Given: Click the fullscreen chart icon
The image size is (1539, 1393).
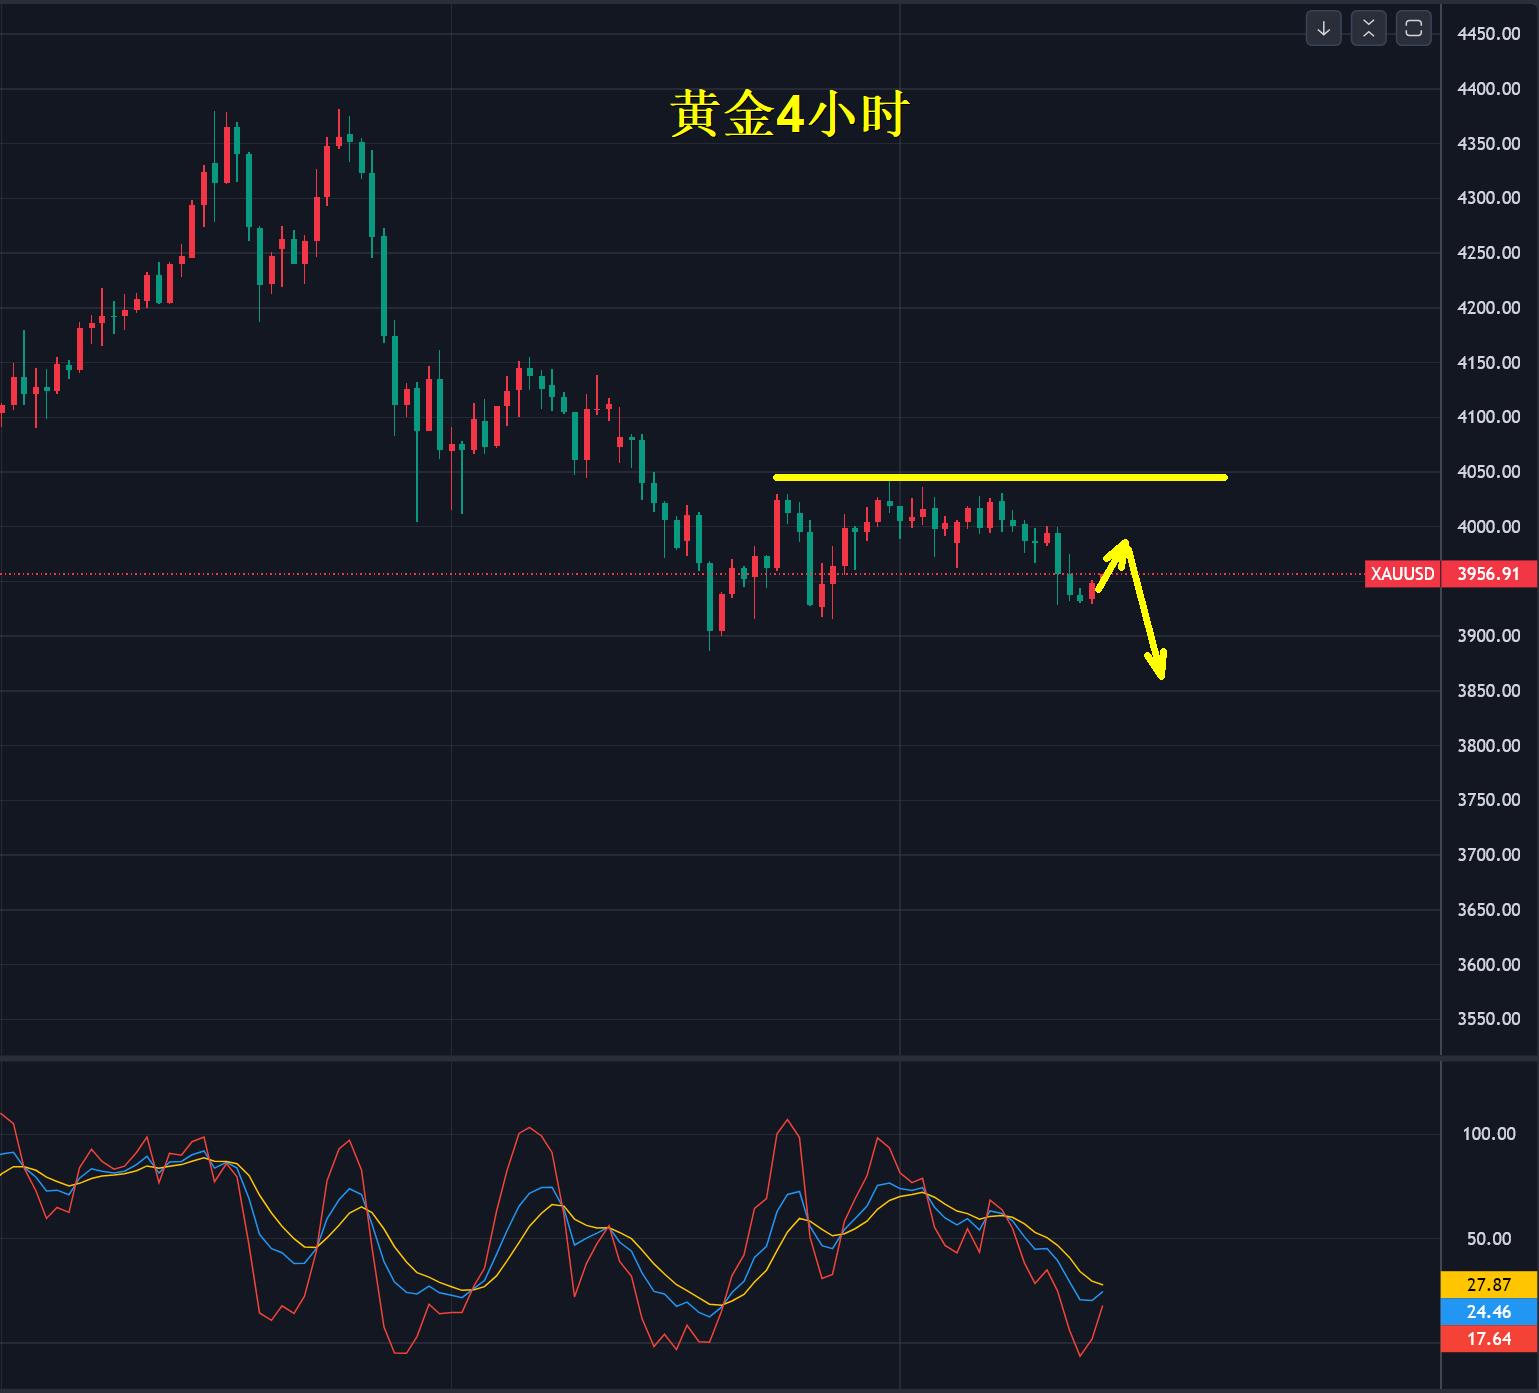Looking at the screenshot, I should [1412, 29].
